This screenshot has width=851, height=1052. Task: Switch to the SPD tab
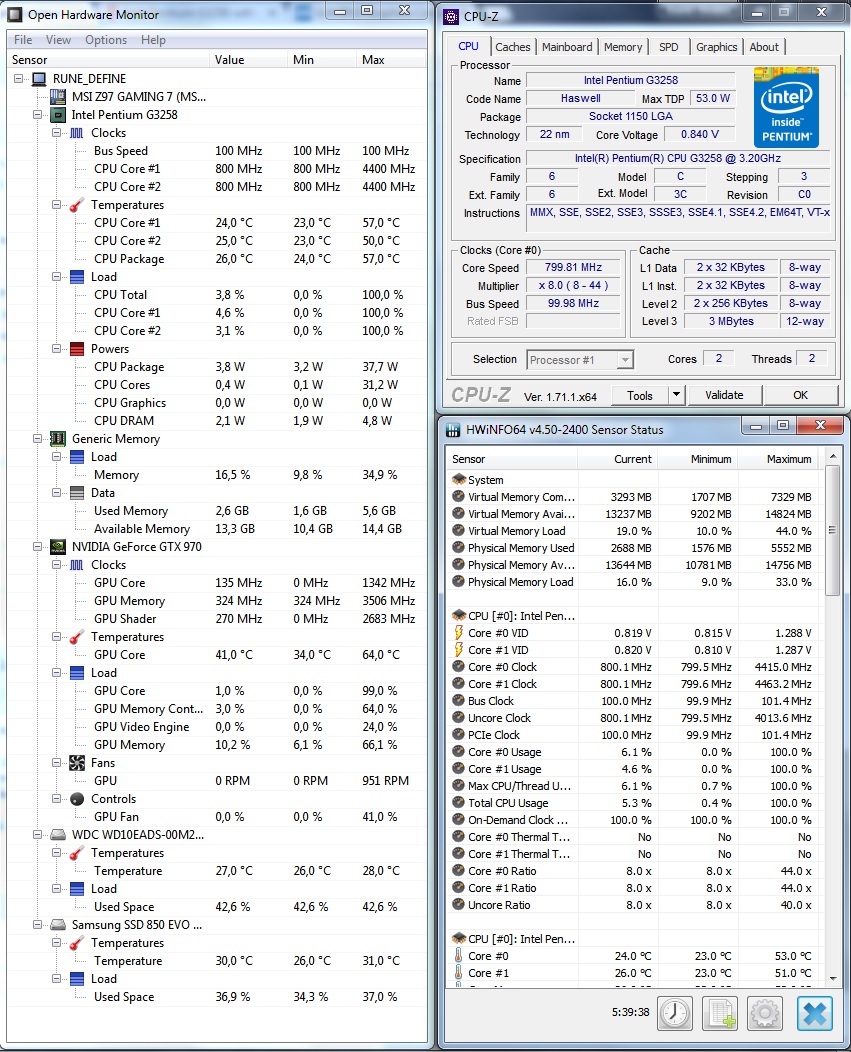coord(668,47)
